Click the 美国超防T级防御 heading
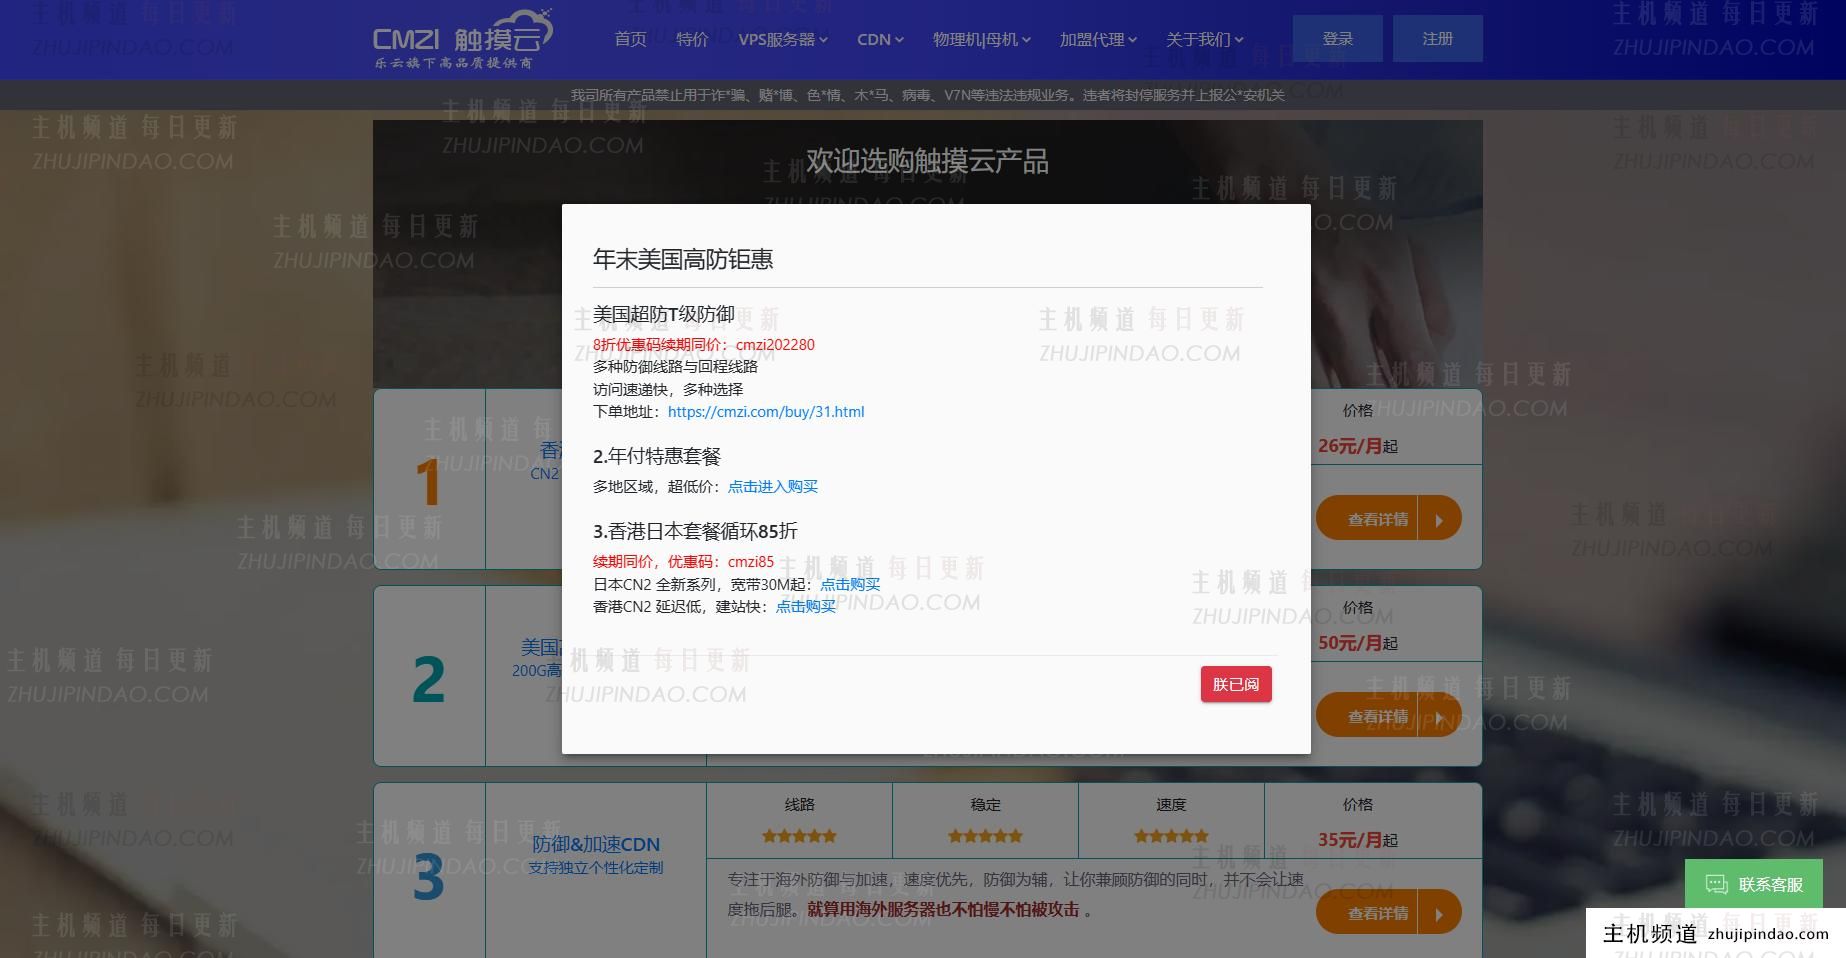1846x958 pixels. pyautogui.click(x=664, y=314)
